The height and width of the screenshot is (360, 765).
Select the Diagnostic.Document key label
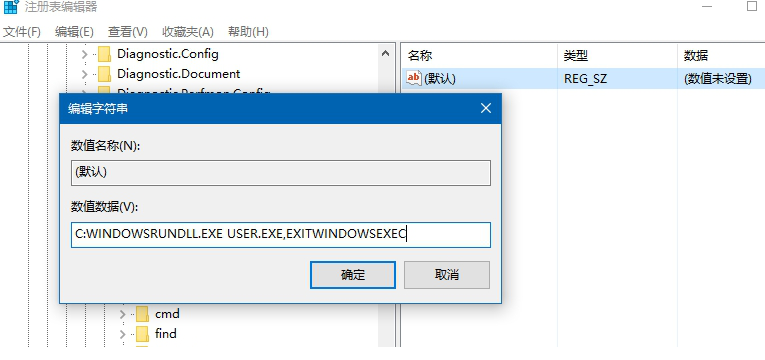[179, 74]
